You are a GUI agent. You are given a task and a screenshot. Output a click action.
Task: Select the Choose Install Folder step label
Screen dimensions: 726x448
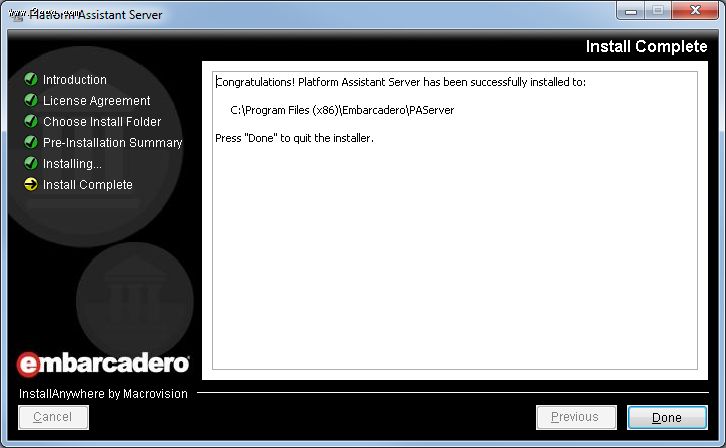point(102,121)
